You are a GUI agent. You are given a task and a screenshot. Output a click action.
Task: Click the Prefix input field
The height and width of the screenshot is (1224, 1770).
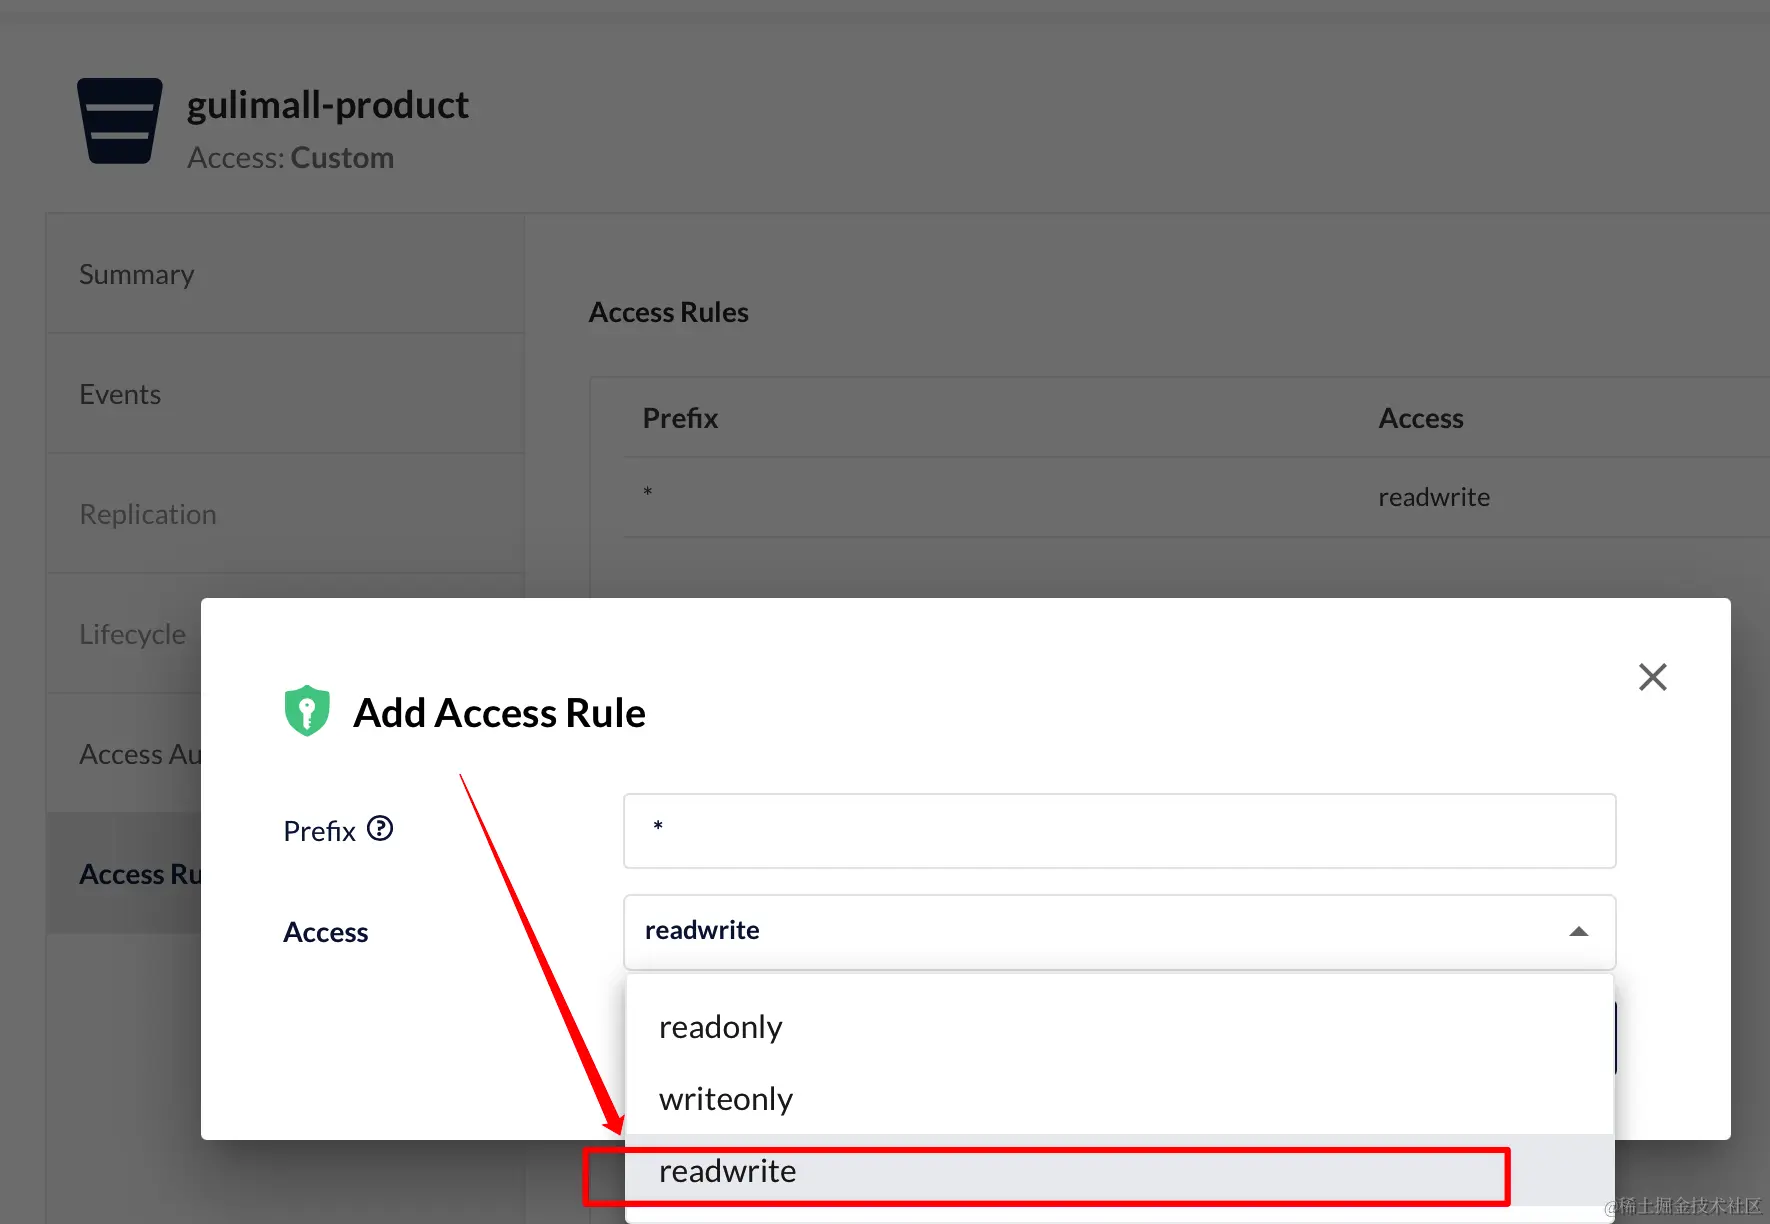click(1119, 830)
